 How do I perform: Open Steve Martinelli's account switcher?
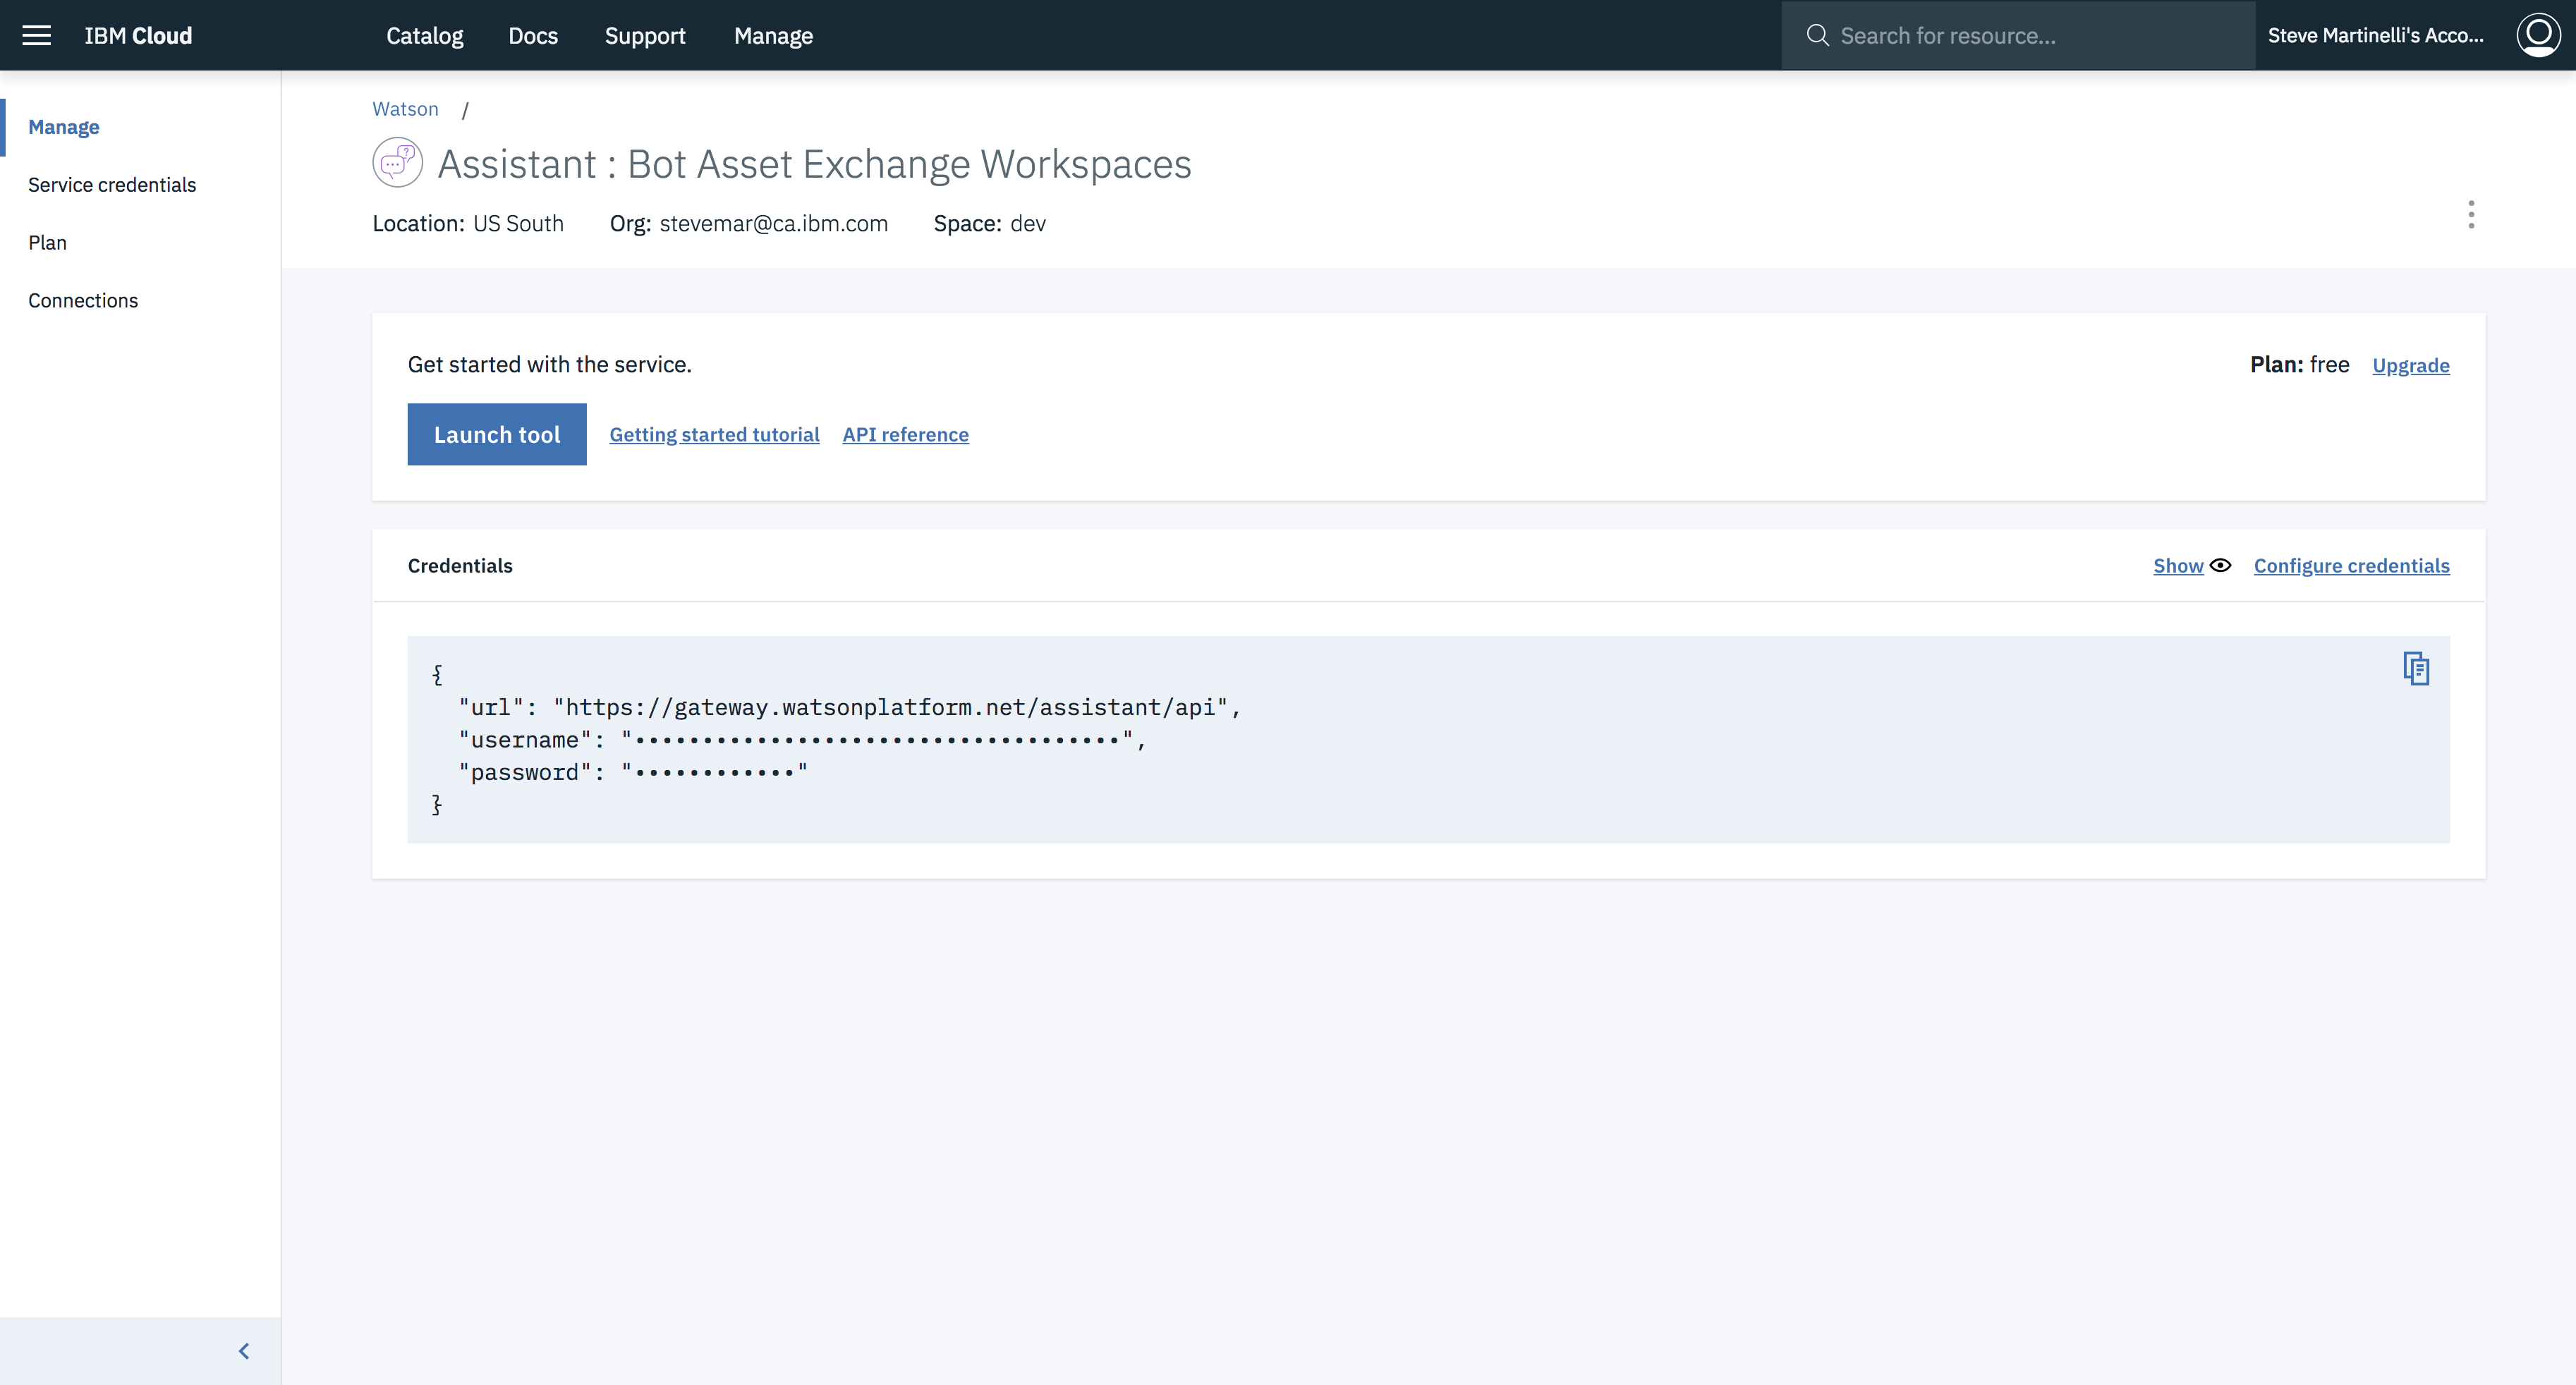point(2375,36)
